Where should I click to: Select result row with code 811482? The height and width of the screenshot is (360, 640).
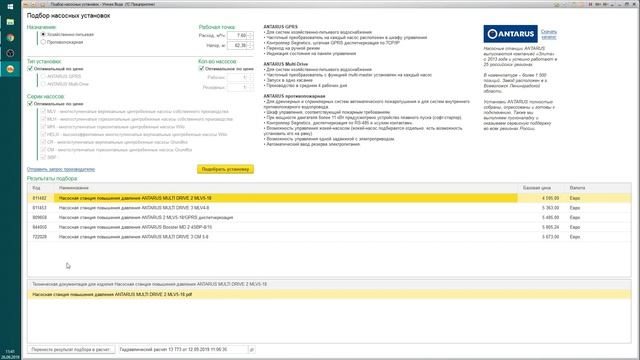pos(329,198)
